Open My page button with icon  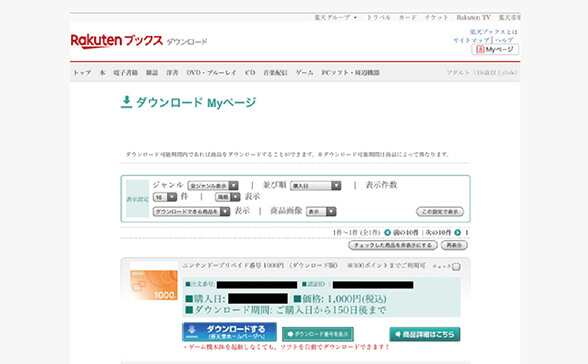tap(495, 49)
